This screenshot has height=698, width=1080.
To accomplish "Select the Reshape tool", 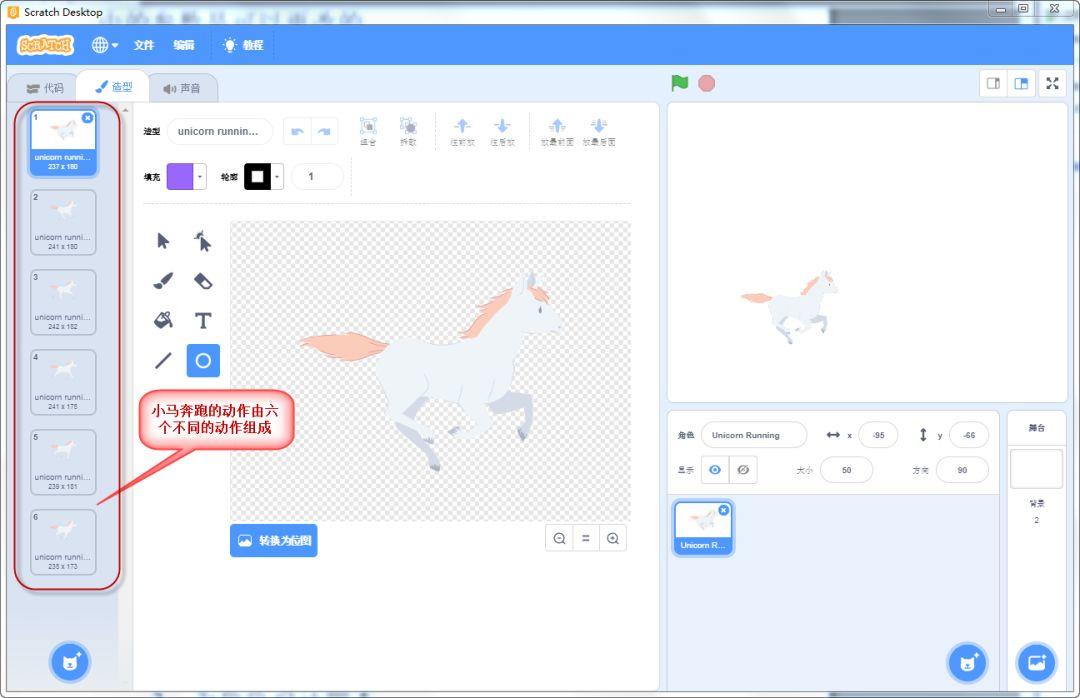I will 203,240.
